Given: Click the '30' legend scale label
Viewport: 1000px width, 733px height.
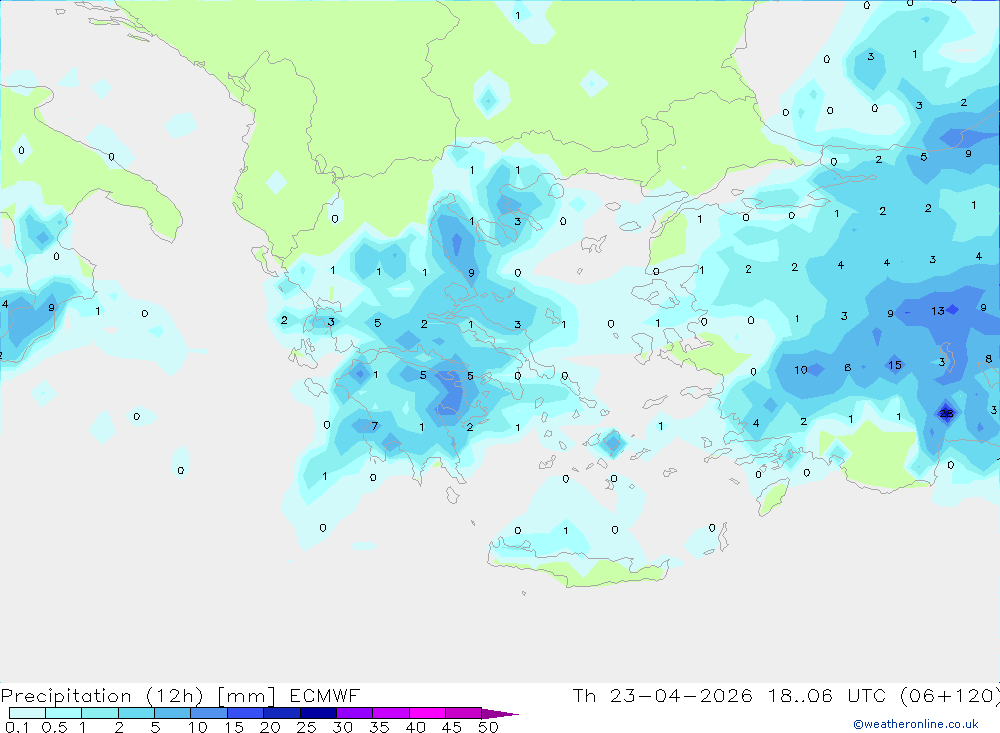Looking at the screenshot, I should [x=342, y=727].
